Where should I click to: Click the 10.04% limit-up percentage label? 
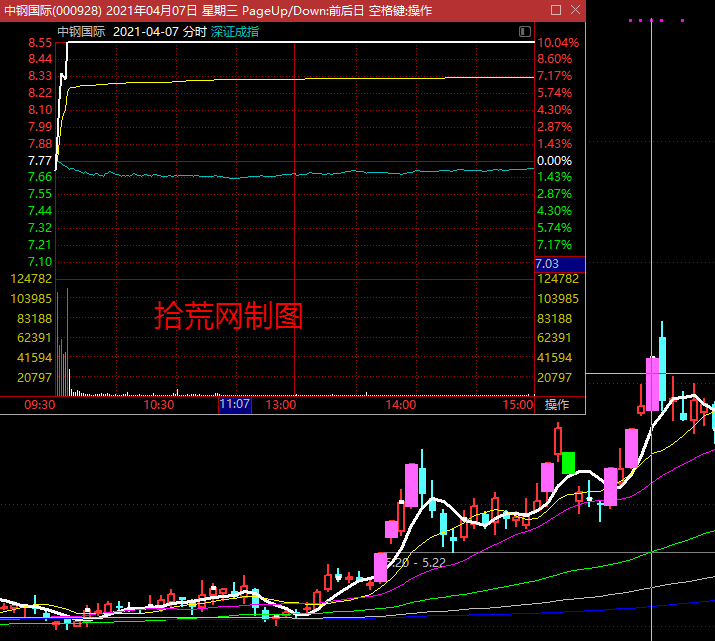pos(558,43)
